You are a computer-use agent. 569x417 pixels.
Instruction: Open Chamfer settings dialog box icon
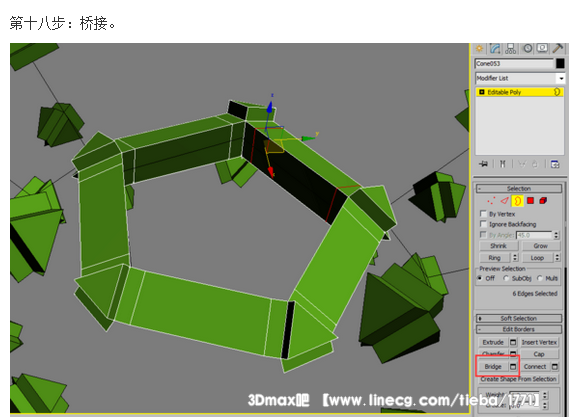513,353
